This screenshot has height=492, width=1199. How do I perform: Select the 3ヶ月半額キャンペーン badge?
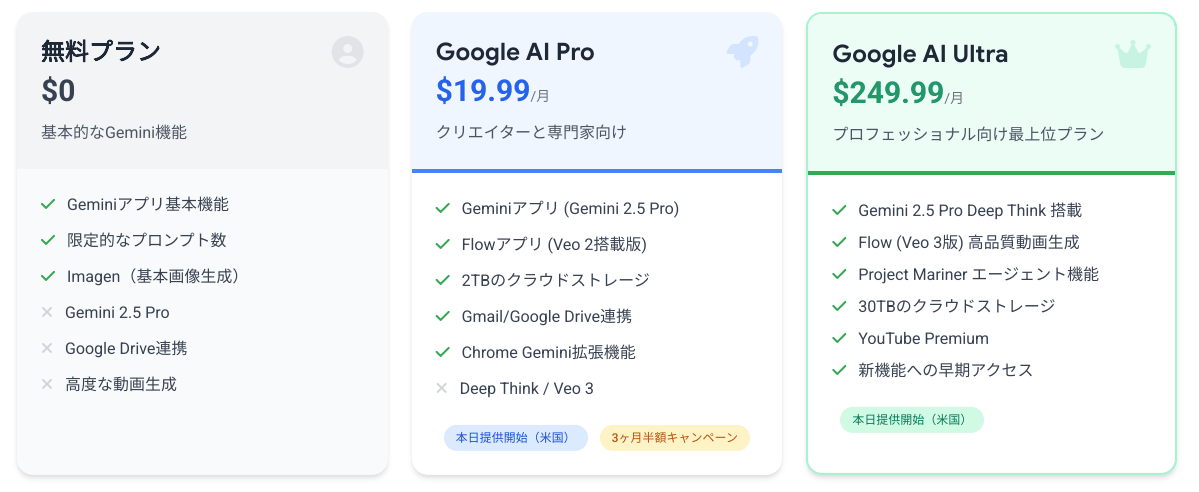tap(674, 438)
